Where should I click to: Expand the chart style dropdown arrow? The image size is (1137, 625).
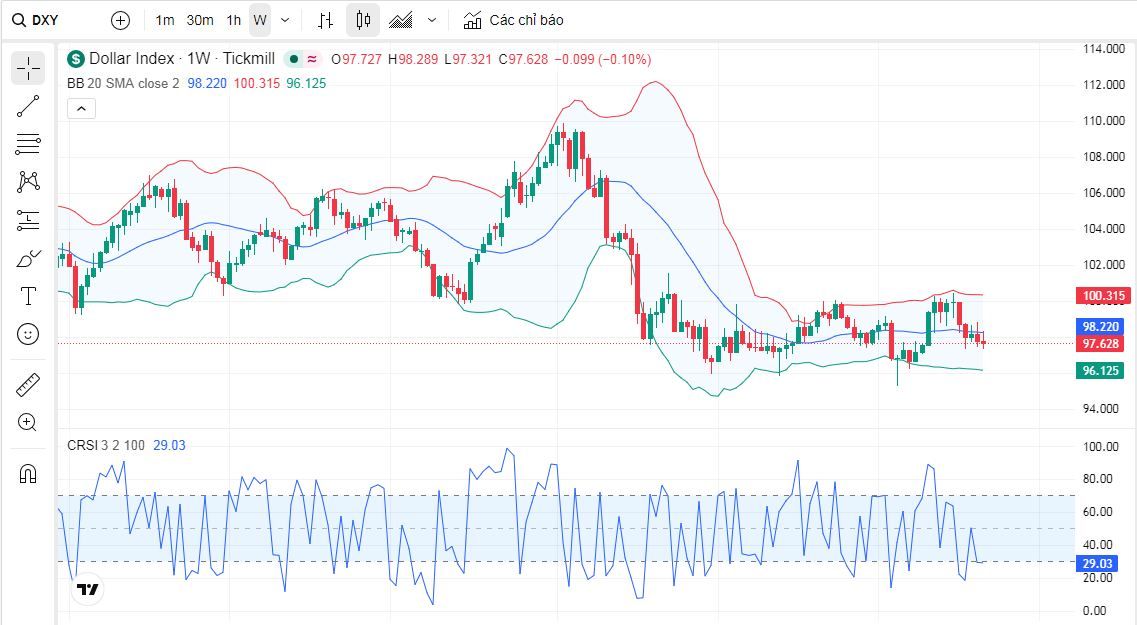click(x=432, y=20)
